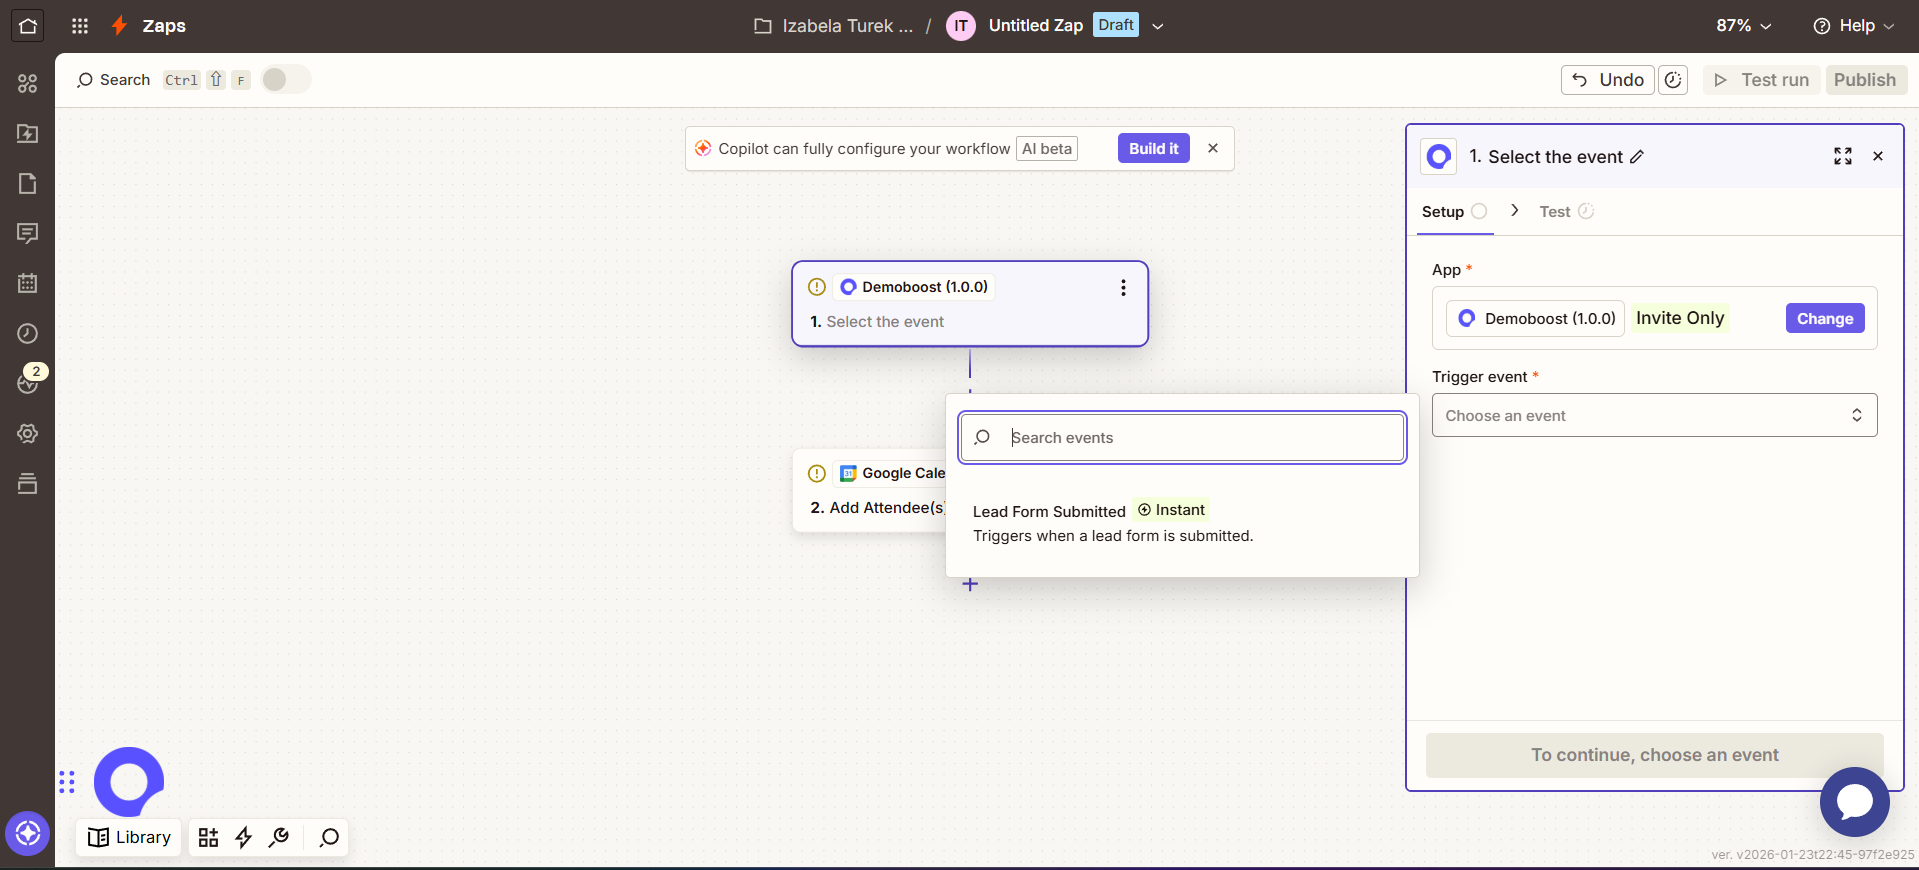Open the canvas Search
This screenshot has width=1919, height=870.
point(114,80)
